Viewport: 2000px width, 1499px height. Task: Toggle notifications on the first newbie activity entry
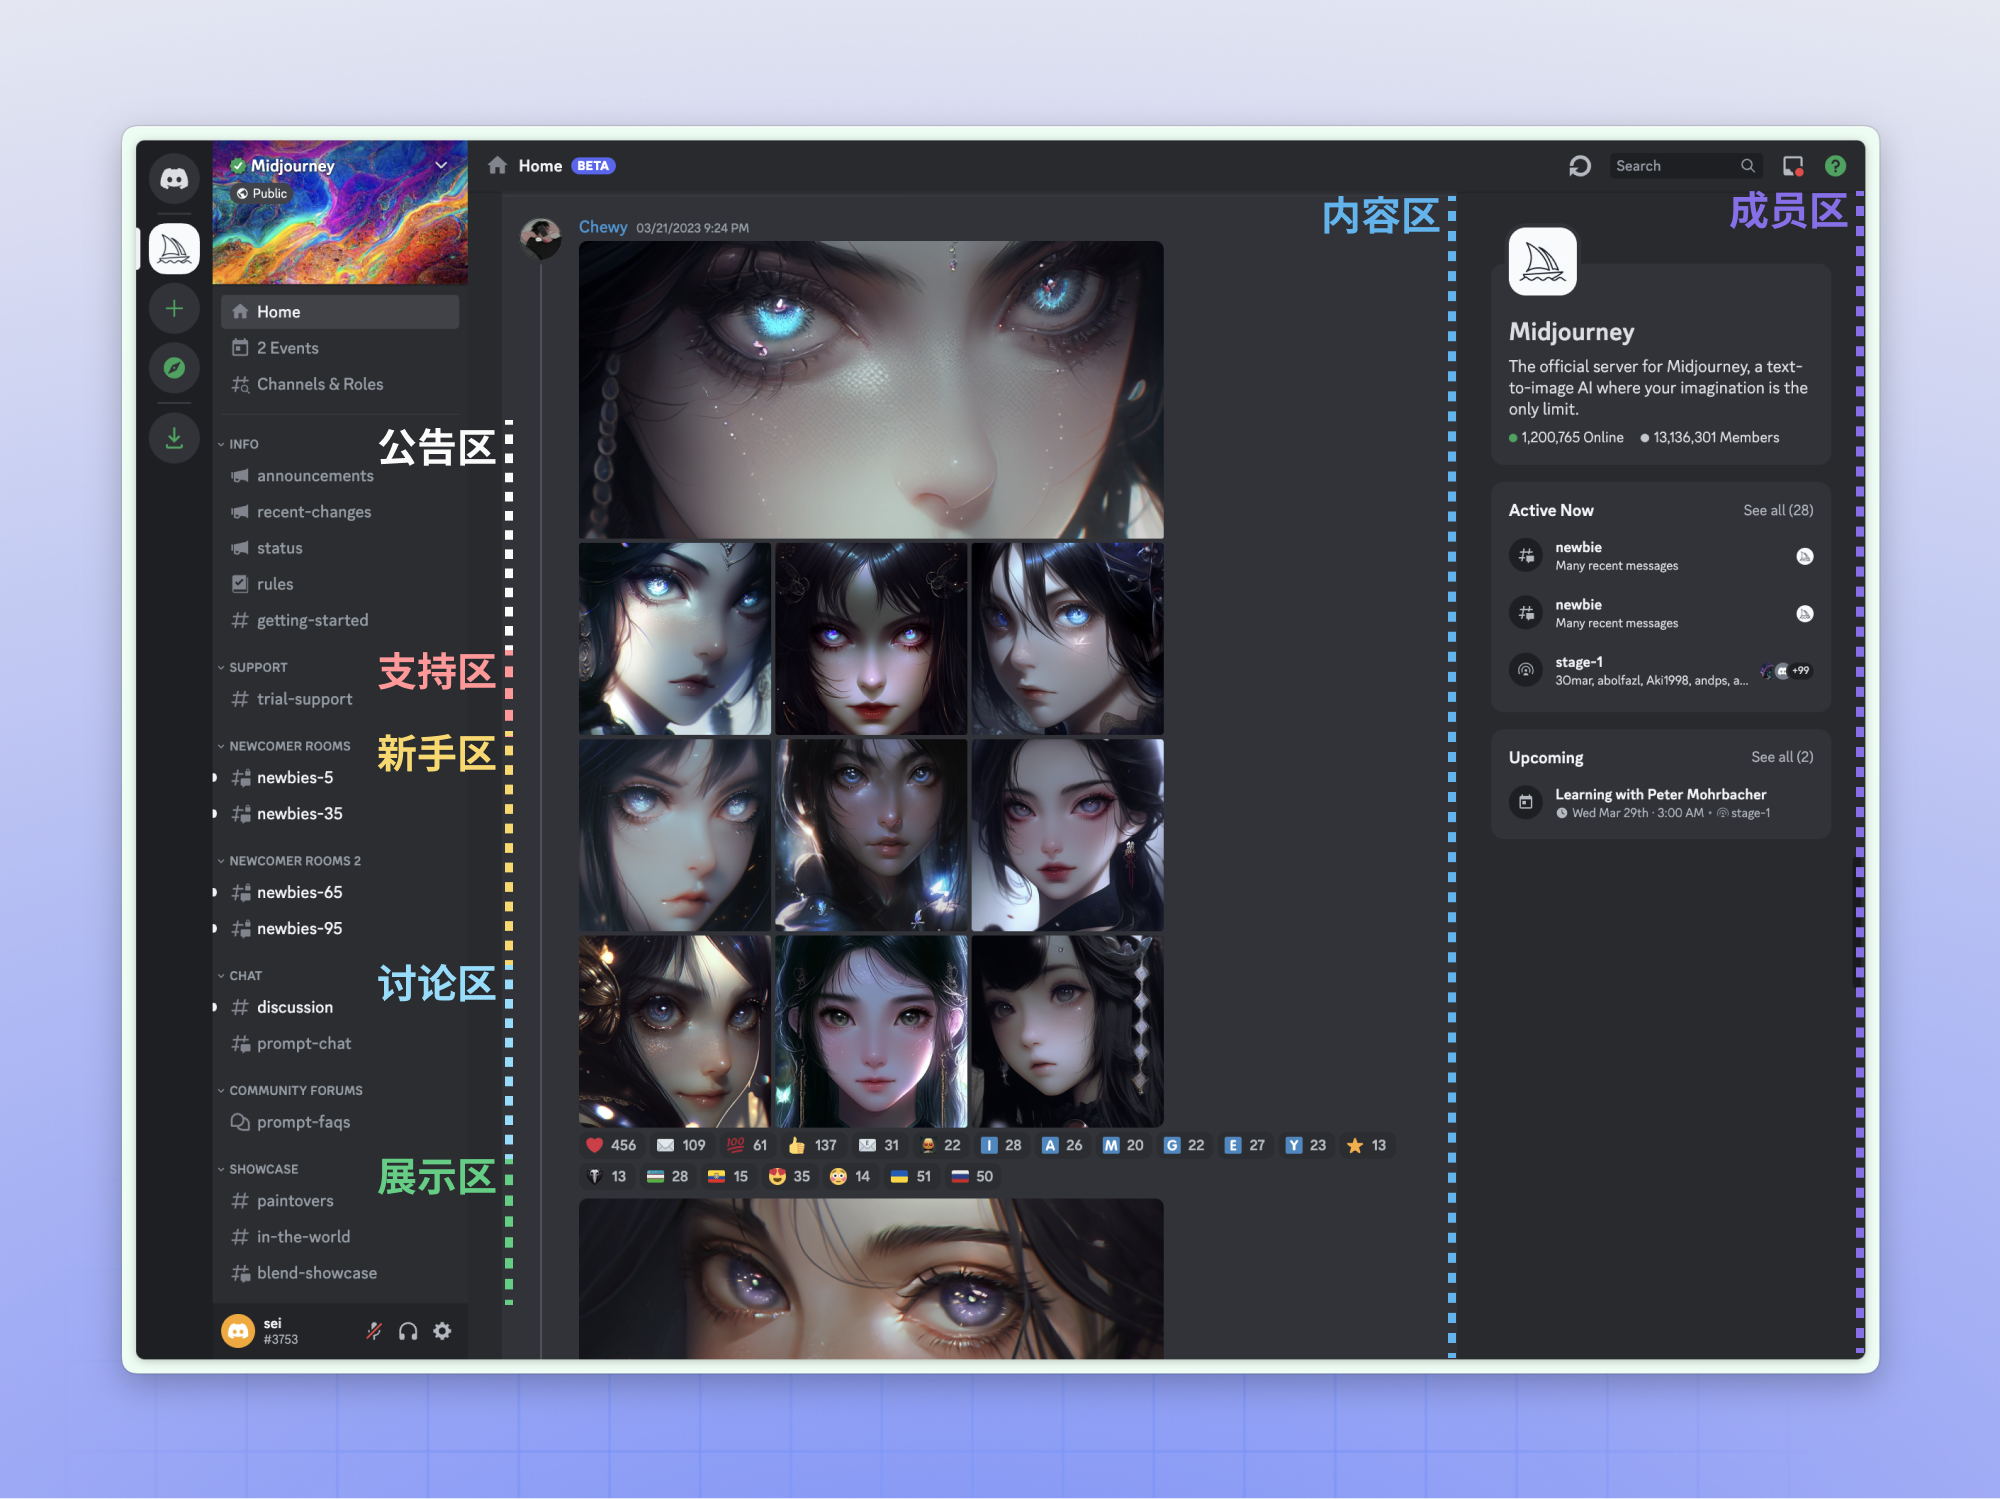pos(1806,556)
